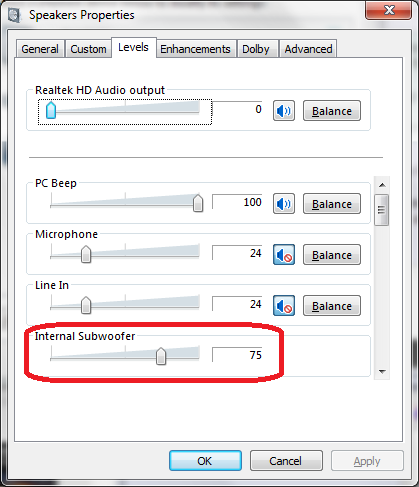The width and height of the screenshot is (419, 487).
Task: Open Balance for Realtek HD Audio output
Action: click(x=332, y=110)
